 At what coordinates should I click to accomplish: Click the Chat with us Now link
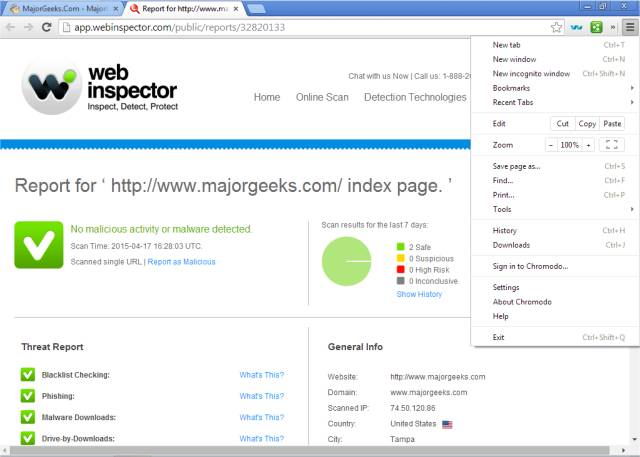378,76
